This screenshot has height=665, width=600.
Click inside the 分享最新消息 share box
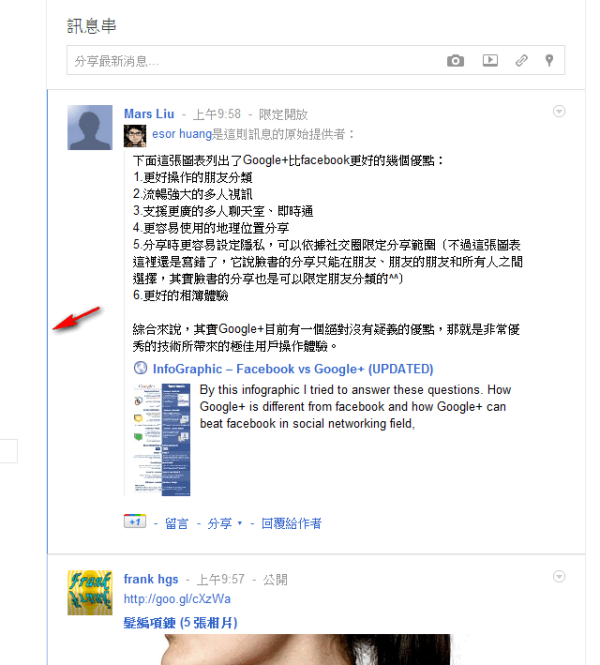(x=254, y=61)
